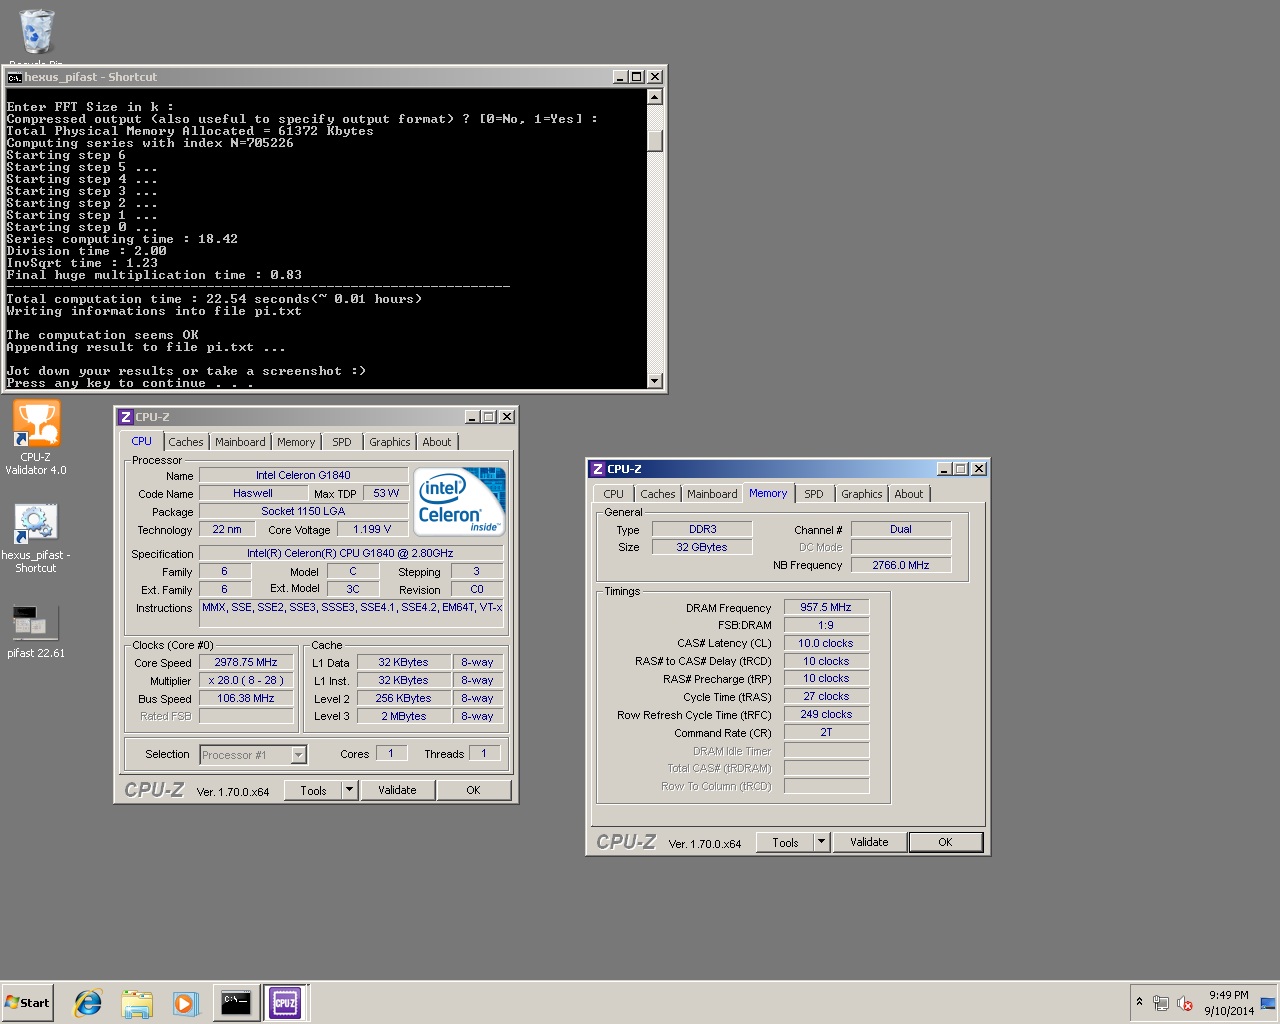Click the Intel Celeron G1840 name field
1280x1024 pixels.
pos(303,475)
